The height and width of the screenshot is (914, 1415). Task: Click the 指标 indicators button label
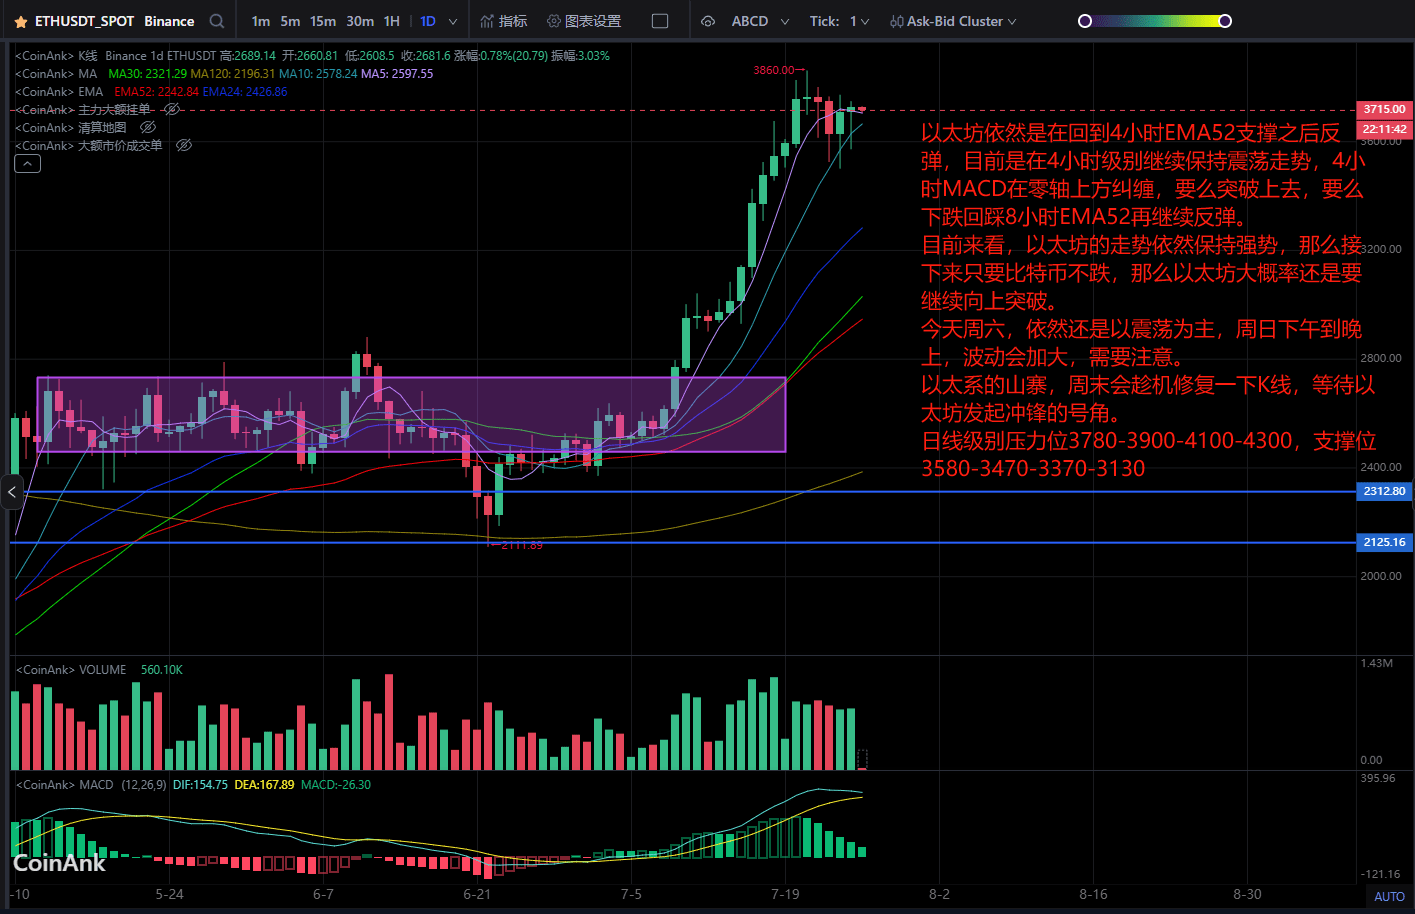pos(513,21)
